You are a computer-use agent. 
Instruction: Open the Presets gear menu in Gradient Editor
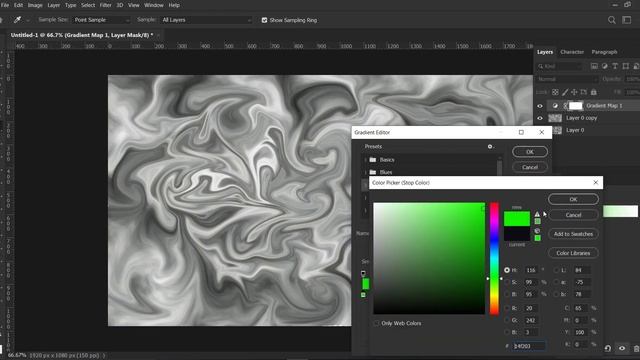[x=490, y=147]
